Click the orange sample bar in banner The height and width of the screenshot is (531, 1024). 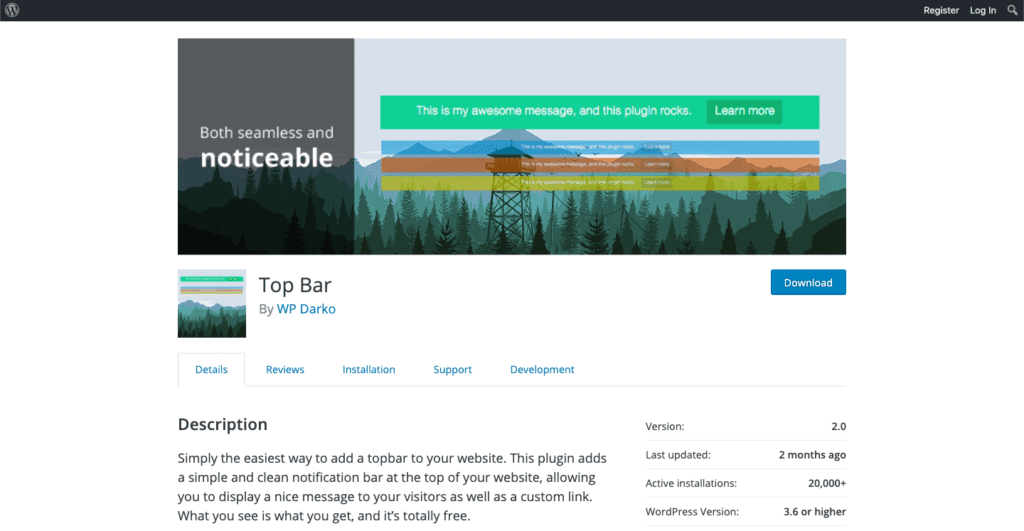pos(600,165)
